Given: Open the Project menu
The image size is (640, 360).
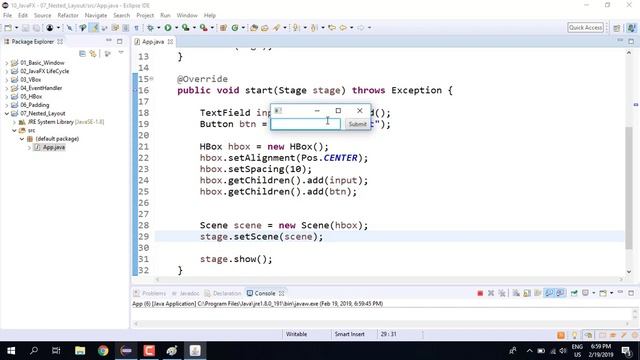Looking at the screenshot, I should coord(145,16).
